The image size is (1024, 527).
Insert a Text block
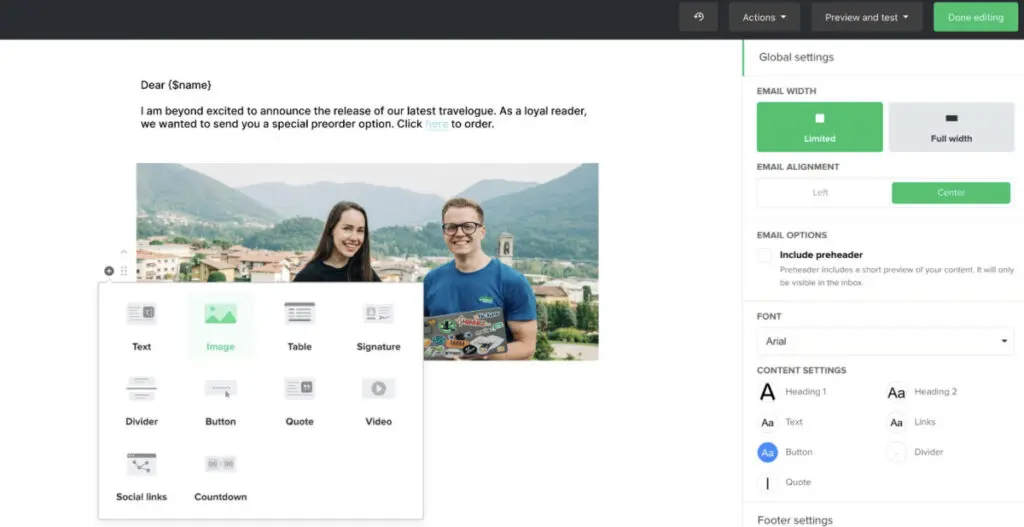click(x=142, y=326)
